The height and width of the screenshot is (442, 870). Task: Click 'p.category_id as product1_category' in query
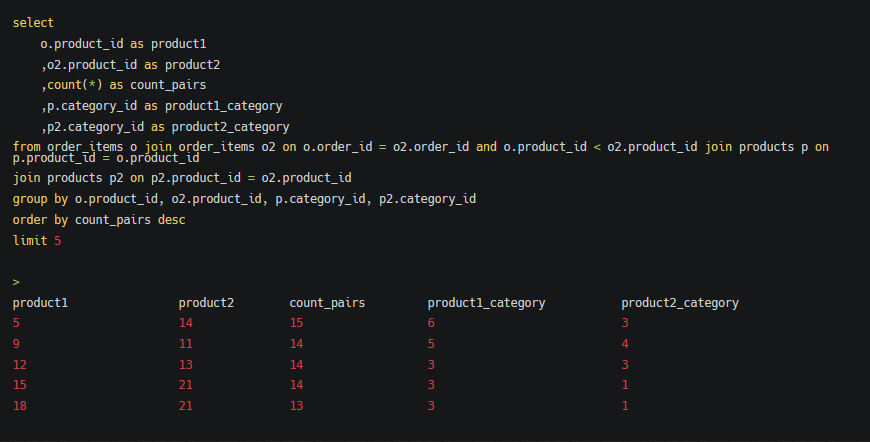click(164, 106)
